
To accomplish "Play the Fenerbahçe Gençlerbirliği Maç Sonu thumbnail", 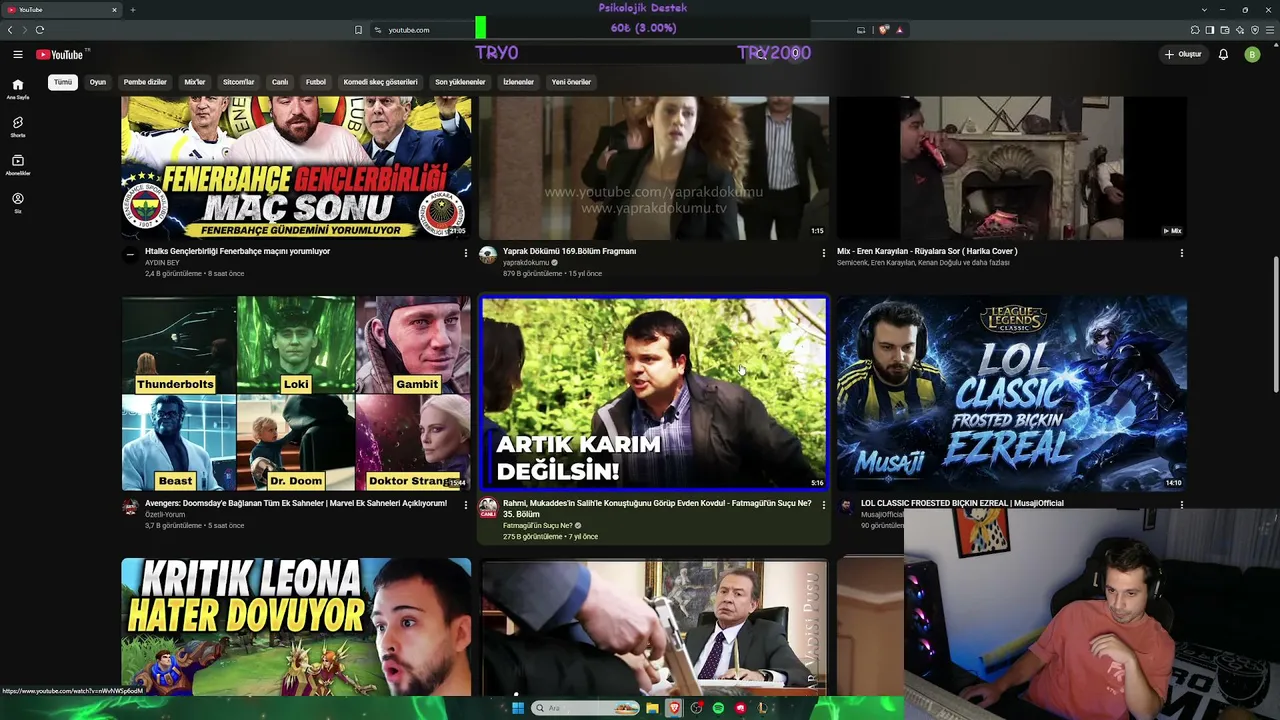I will (x=296, y=168).
